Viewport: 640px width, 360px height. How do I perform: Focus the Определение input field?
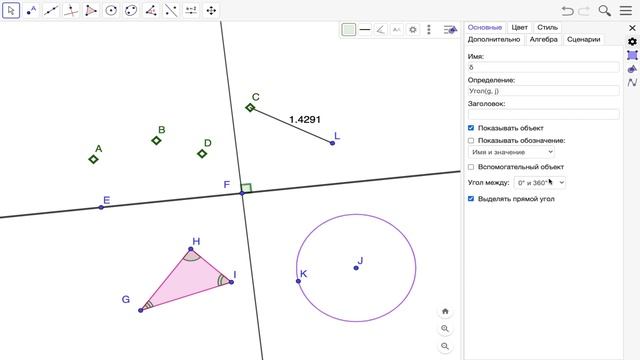(543, 91)
